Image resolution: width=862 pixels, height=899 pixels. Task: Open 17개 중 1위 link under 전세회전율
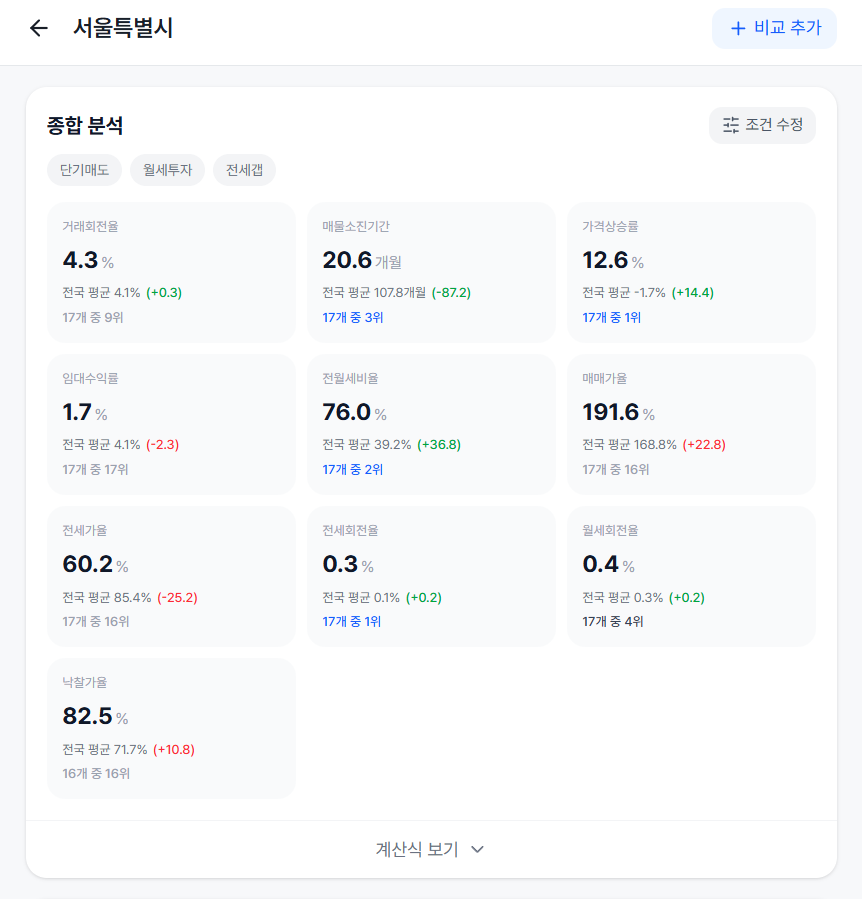(350, 621)
